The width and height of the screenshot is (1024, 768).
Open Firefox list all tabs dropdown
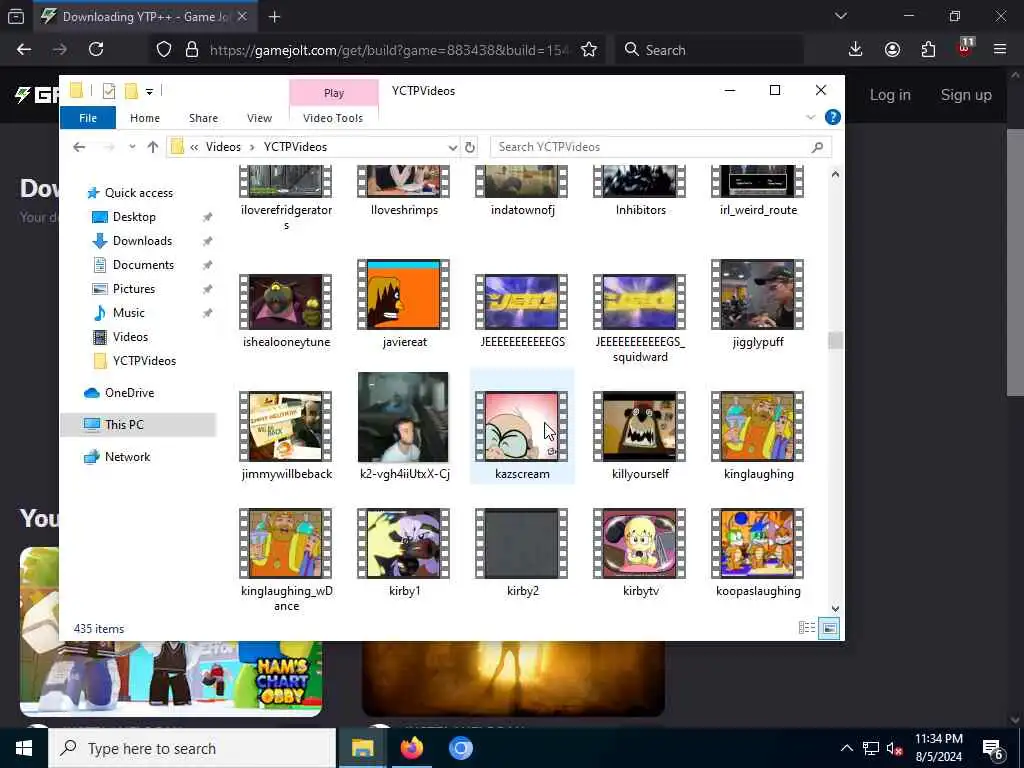tap(841, 16)
